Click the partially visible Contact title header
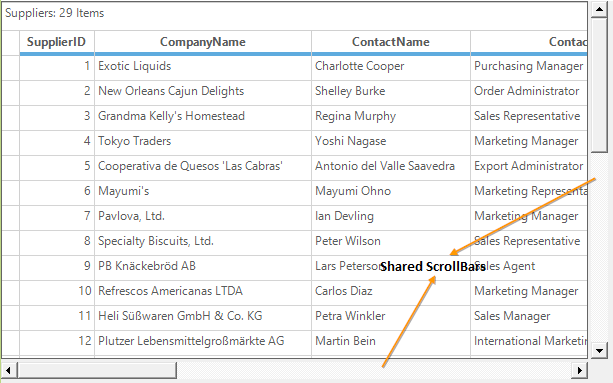This screenshot has width=613, height=383. [x=529, y=42]
